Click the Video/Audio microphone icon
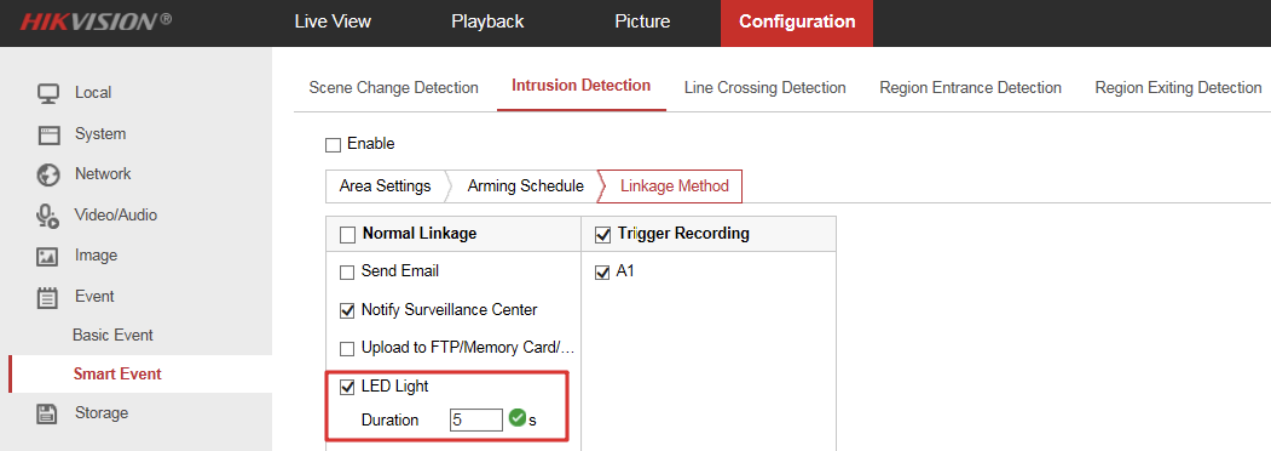 [x=48, y=216]
